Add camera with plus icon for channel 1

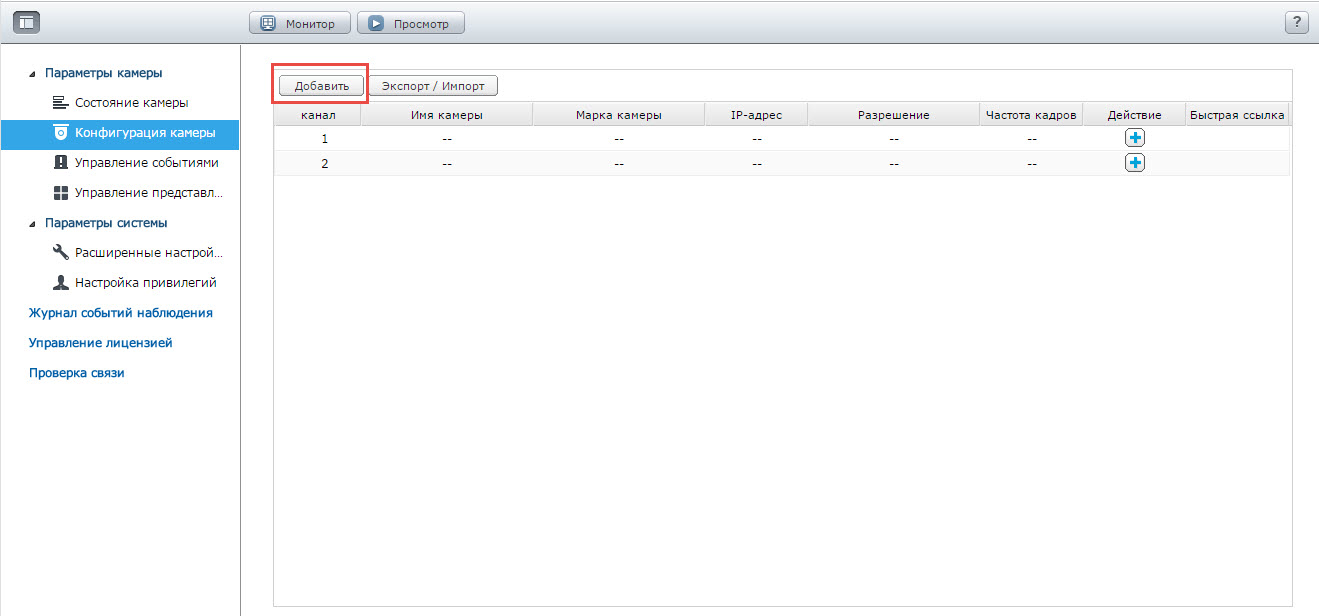pos(1135,139)
